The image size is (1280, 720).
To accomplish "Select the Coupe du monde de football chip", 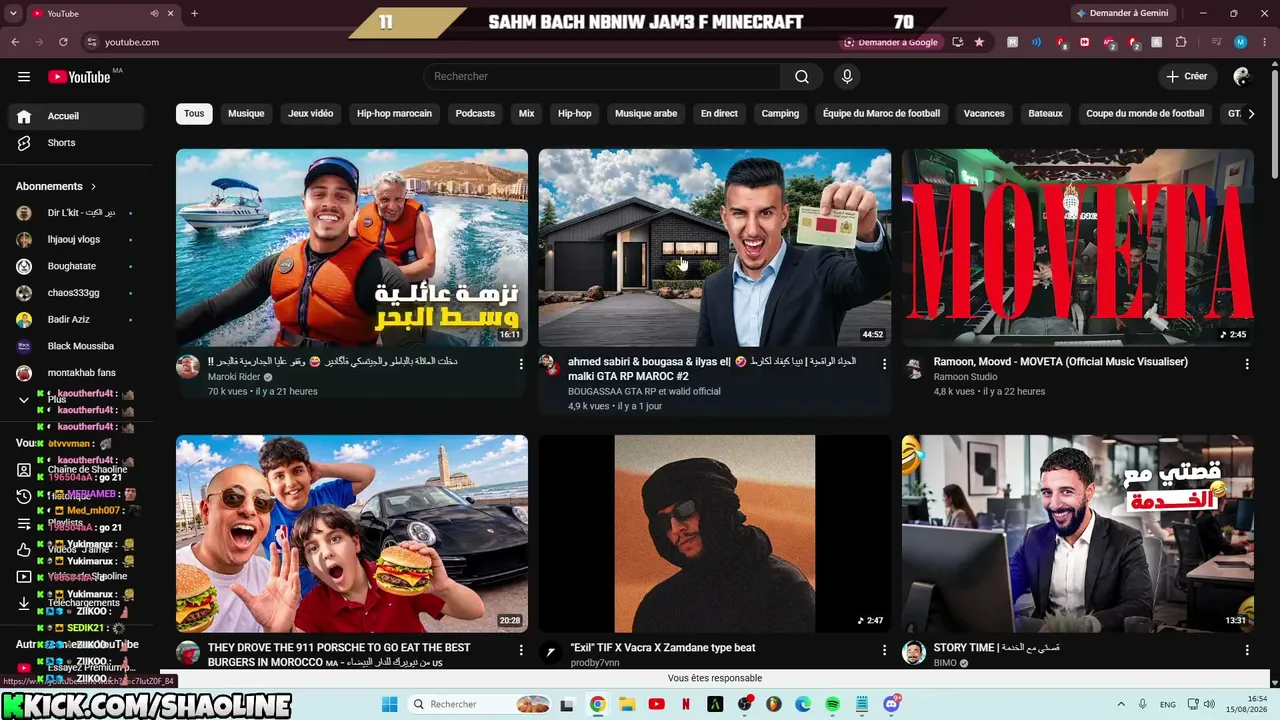I will (x=1145, y=114).
